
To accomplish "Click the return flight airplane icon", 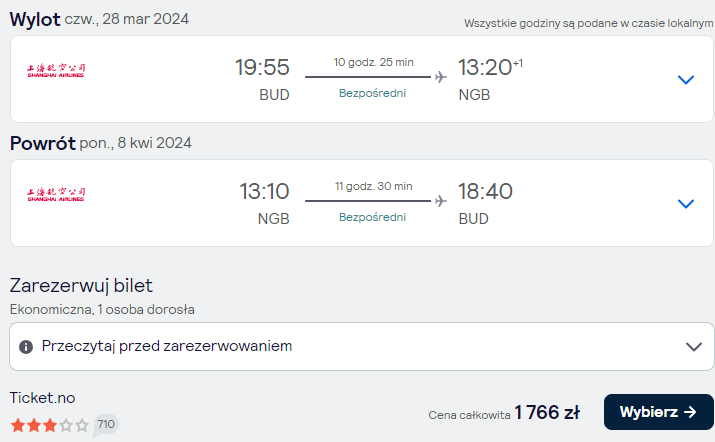I will point(440,201).
